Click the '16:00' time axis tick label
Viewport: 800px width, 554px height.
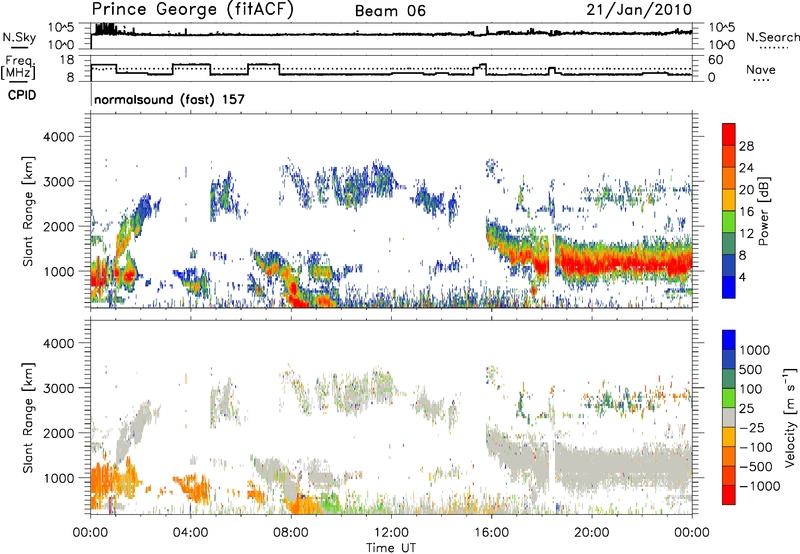pyautogui.click(x=491, y=533)
